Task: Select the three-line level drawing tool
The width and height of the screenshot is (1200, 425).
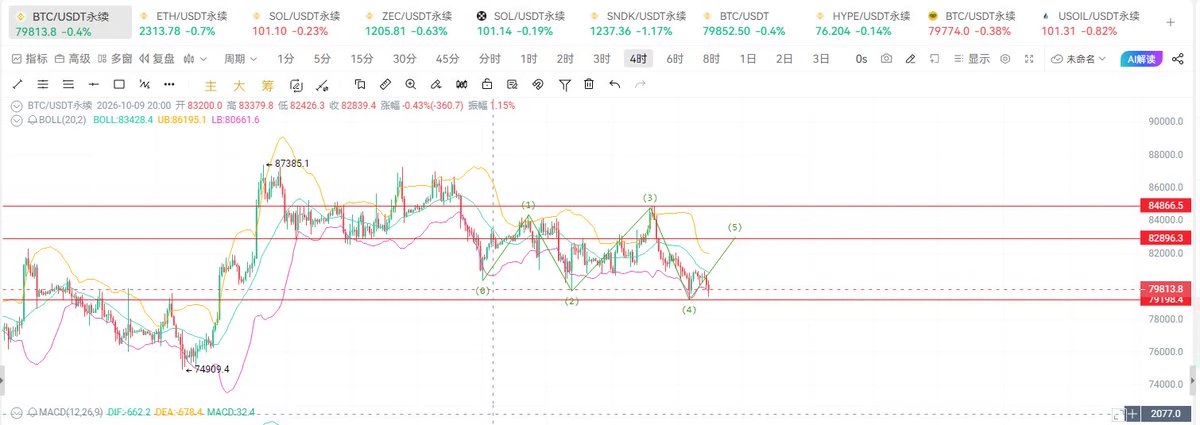Action: (x=68, y=84)
